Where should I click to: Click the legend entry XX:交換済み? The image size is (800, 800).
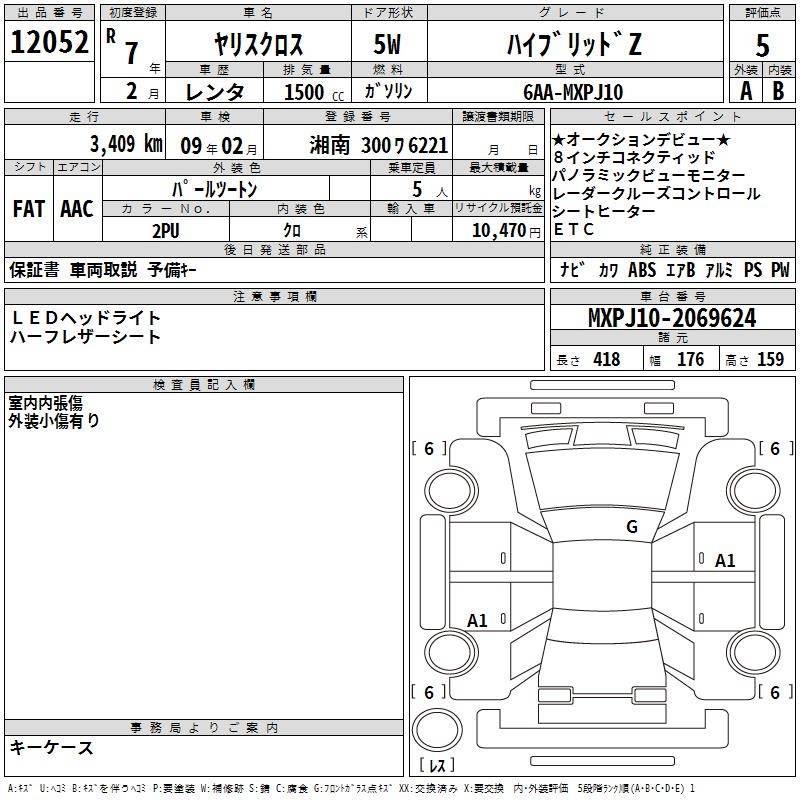pyautogui.click(x=429, y=789)
